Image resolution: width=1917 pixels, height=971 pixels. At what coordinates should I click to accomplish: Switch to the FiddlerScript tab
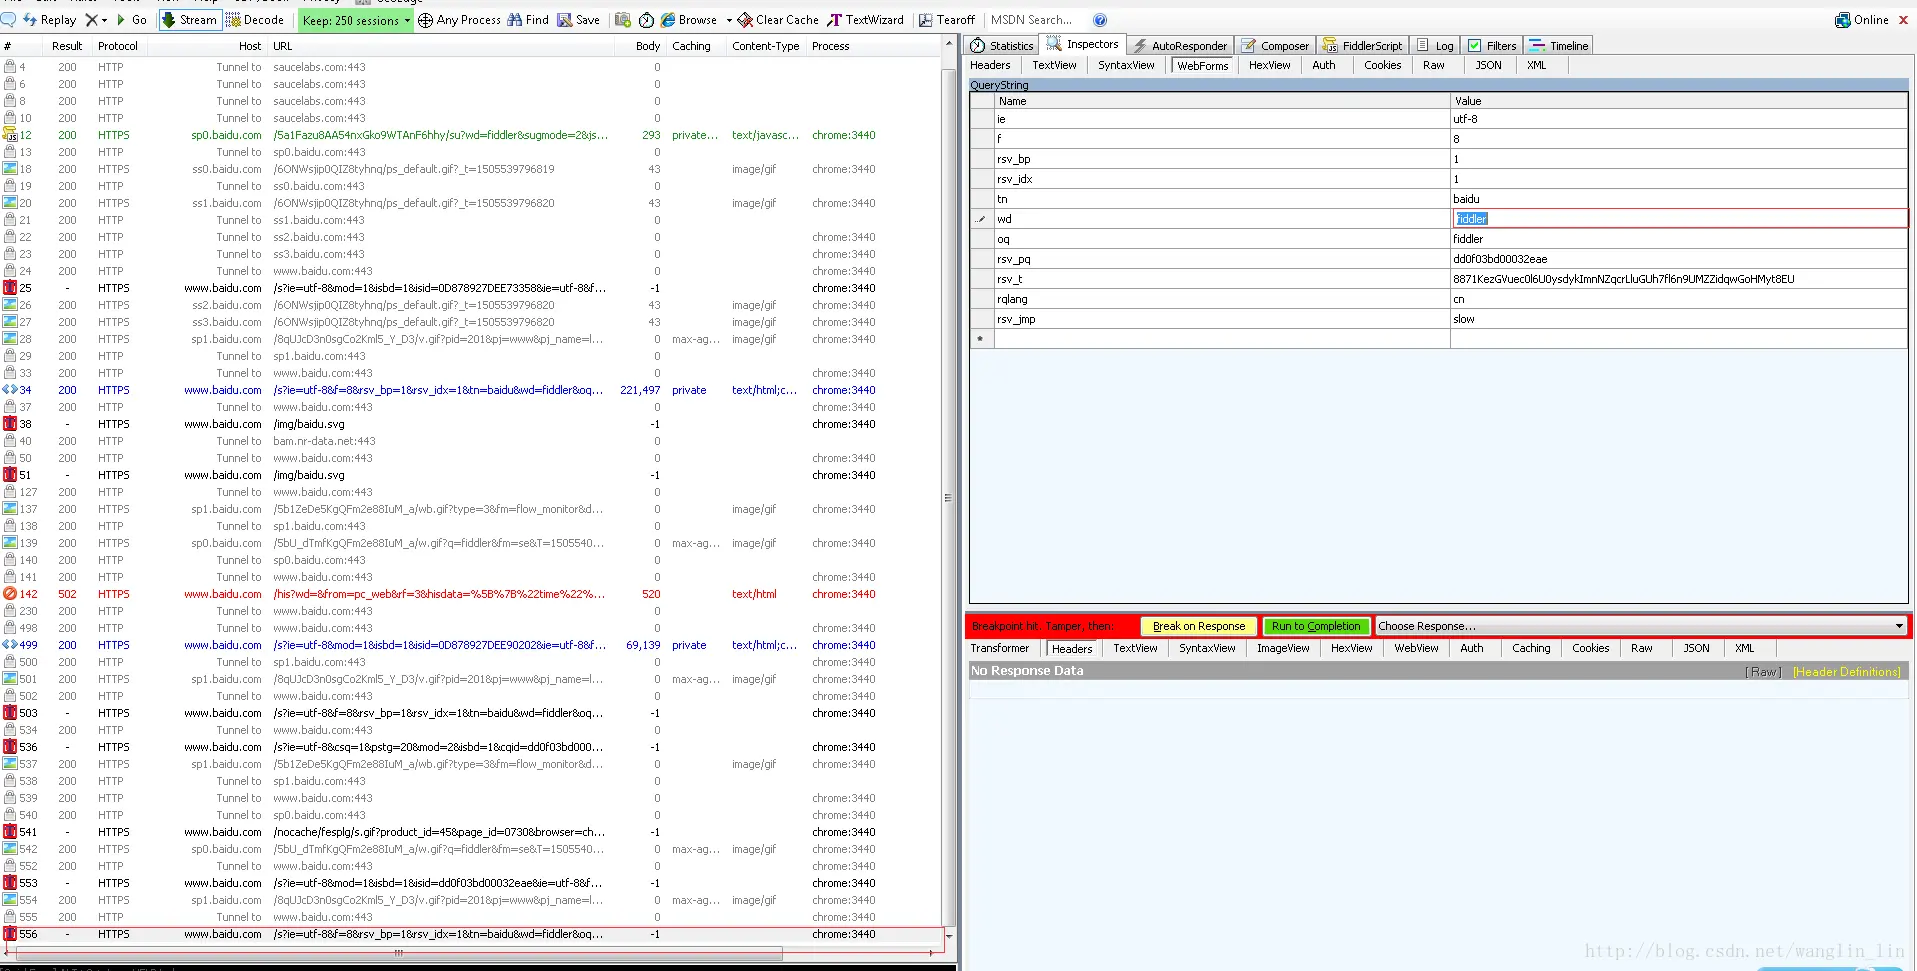point(1363,46)
